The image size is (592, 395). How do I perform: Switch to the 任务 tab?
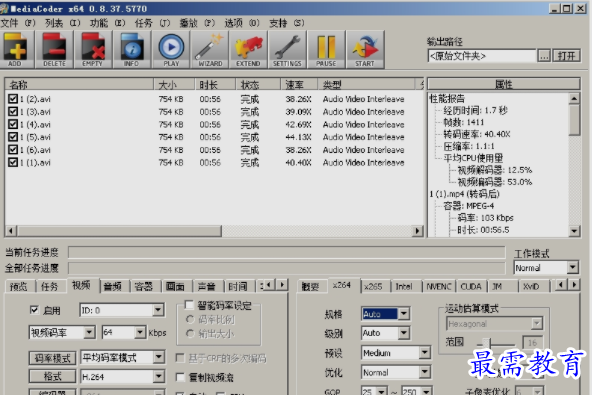click(49, 287)
